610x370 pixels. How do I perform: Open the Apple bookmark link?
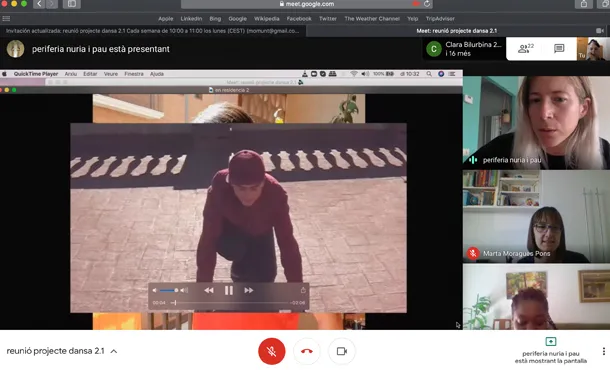click(165, 18)
